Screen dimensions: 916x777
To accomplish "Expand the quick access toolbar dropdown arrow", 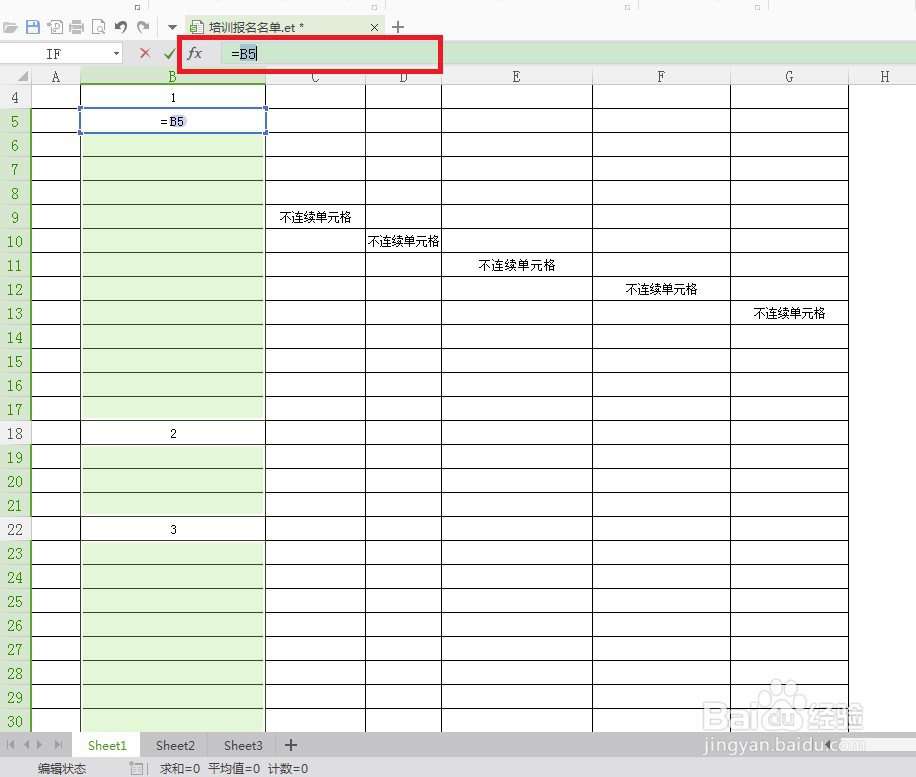I will 172,27.
